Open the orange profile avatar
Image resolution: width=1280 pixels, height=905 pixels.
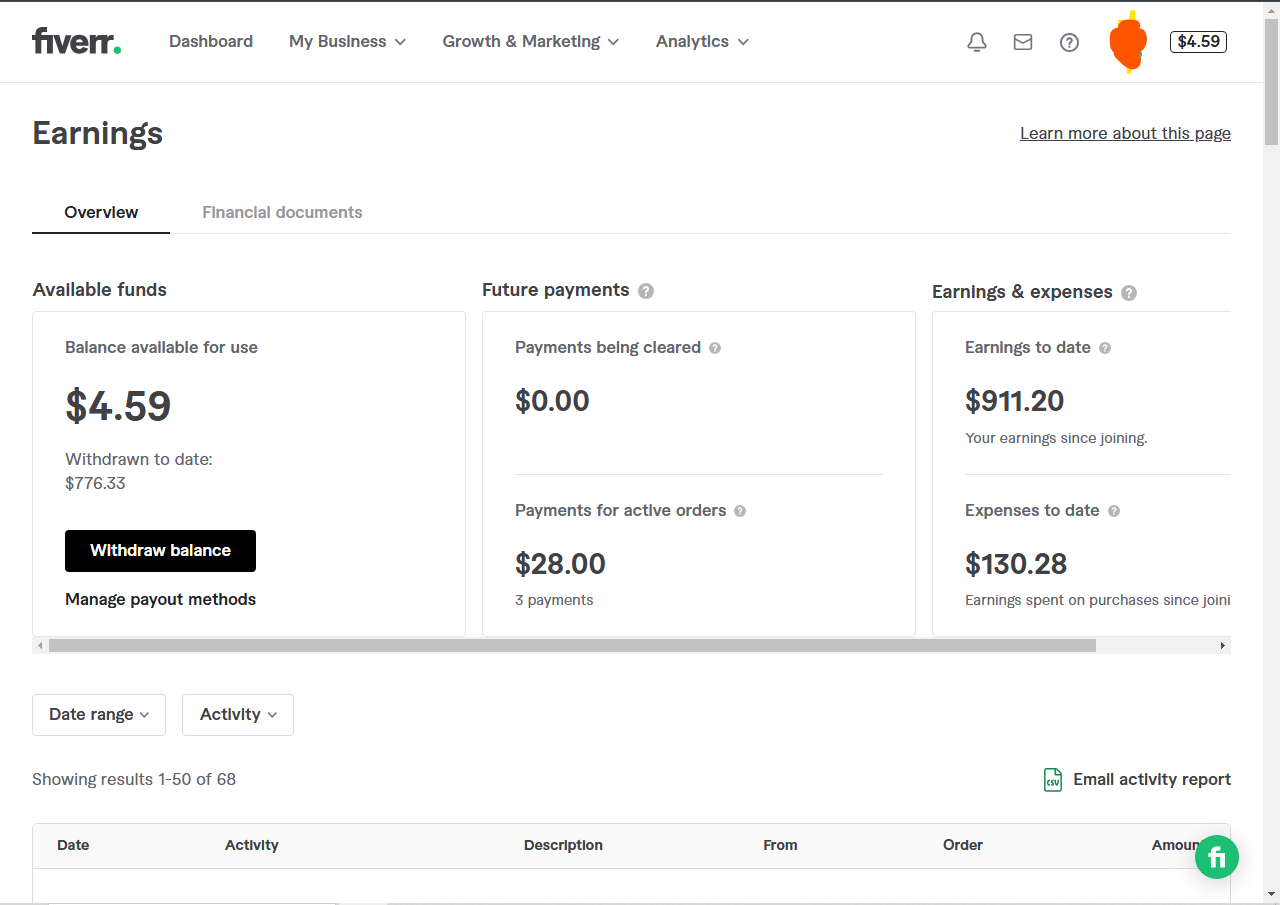click(1128, 42)
